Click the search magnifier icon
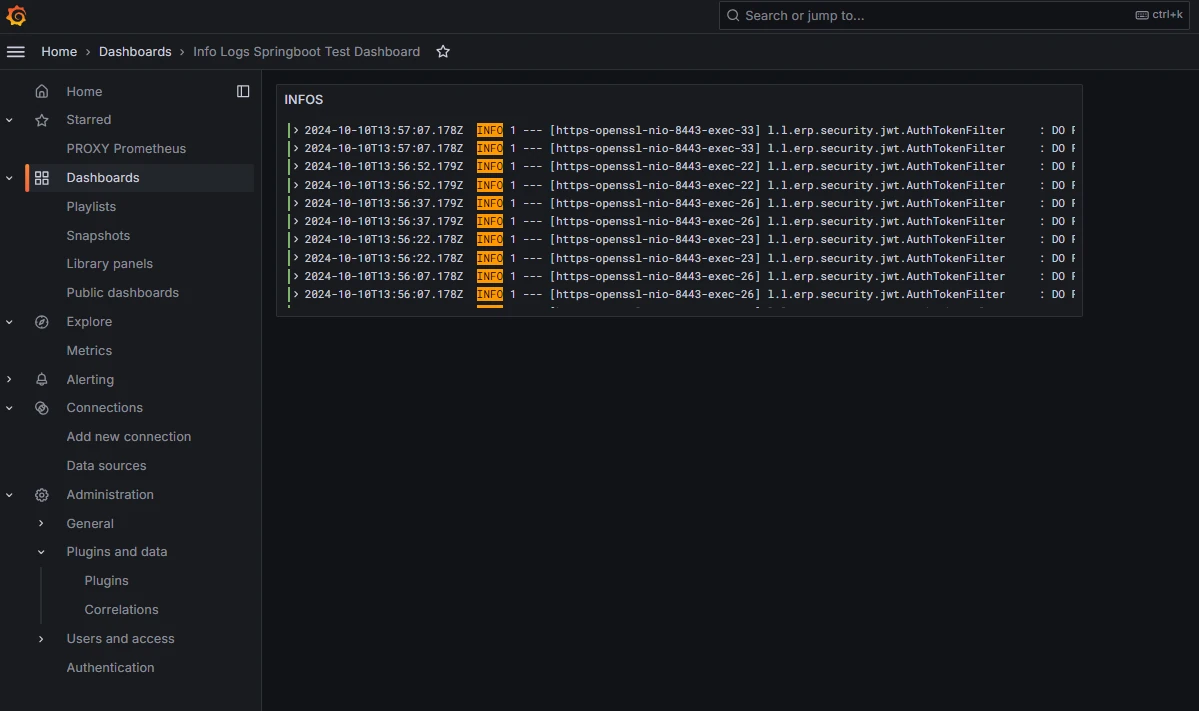 pyautogui.click(x=733, y=15)
